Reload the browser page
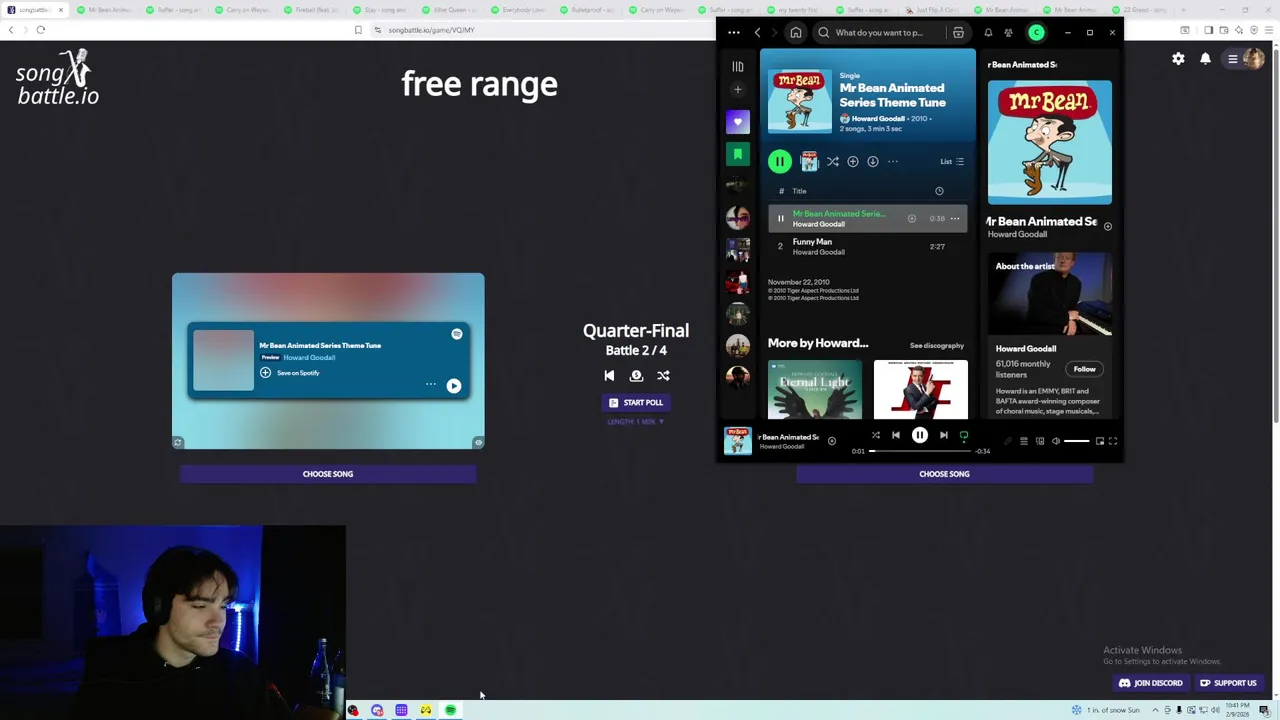This screenshot has width=1280, height=720. coord(41,30)
